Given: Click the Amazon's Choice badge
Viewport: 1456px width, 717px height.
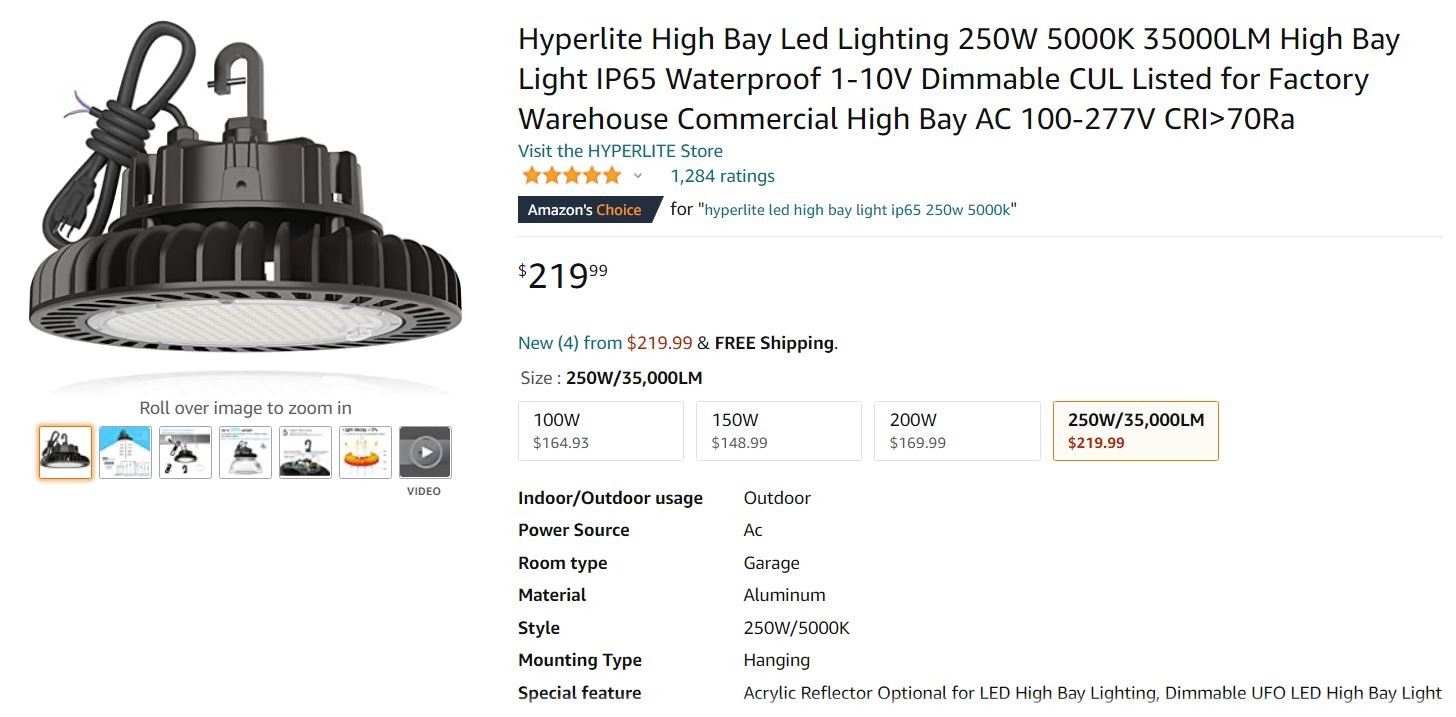Looking at the screenshot, I should (585, 210).
